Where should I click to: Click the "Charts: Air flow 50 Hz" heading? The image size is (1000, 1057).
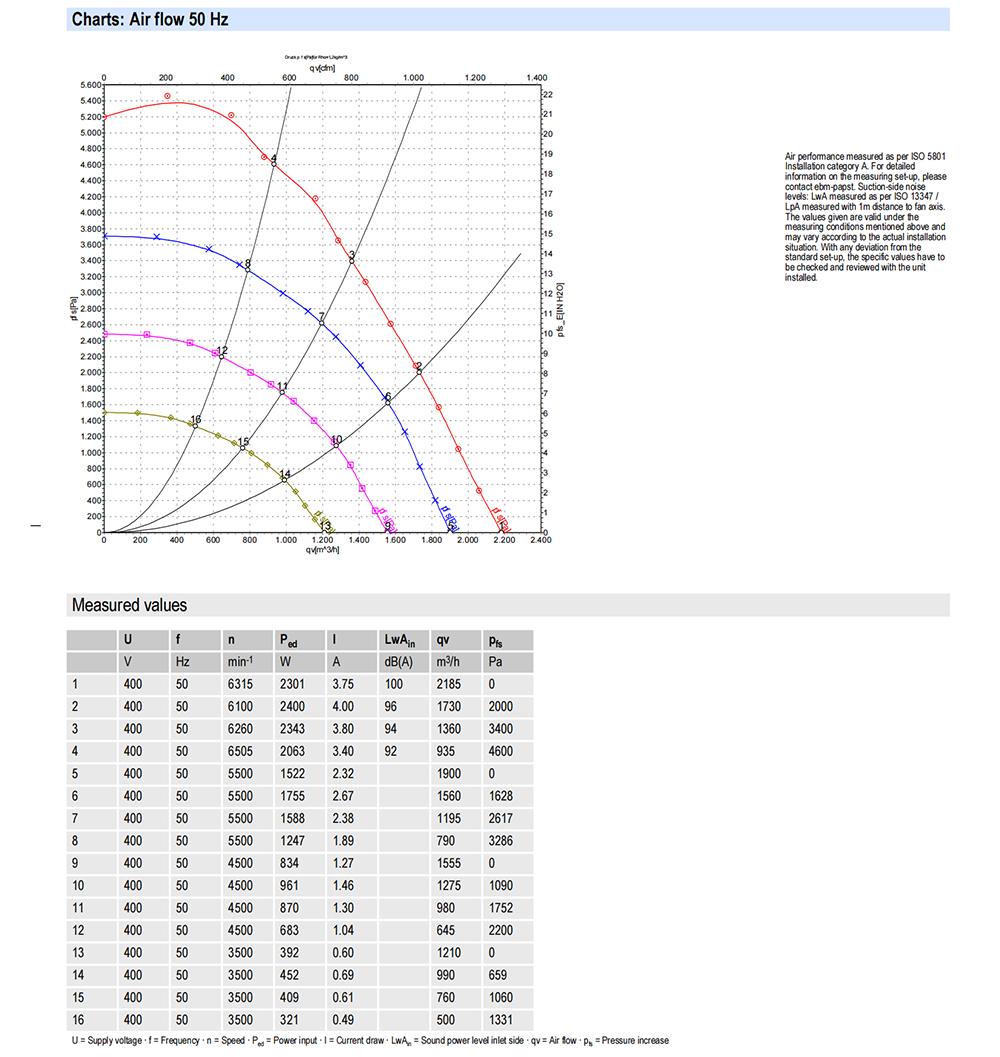tap(150, 20)
